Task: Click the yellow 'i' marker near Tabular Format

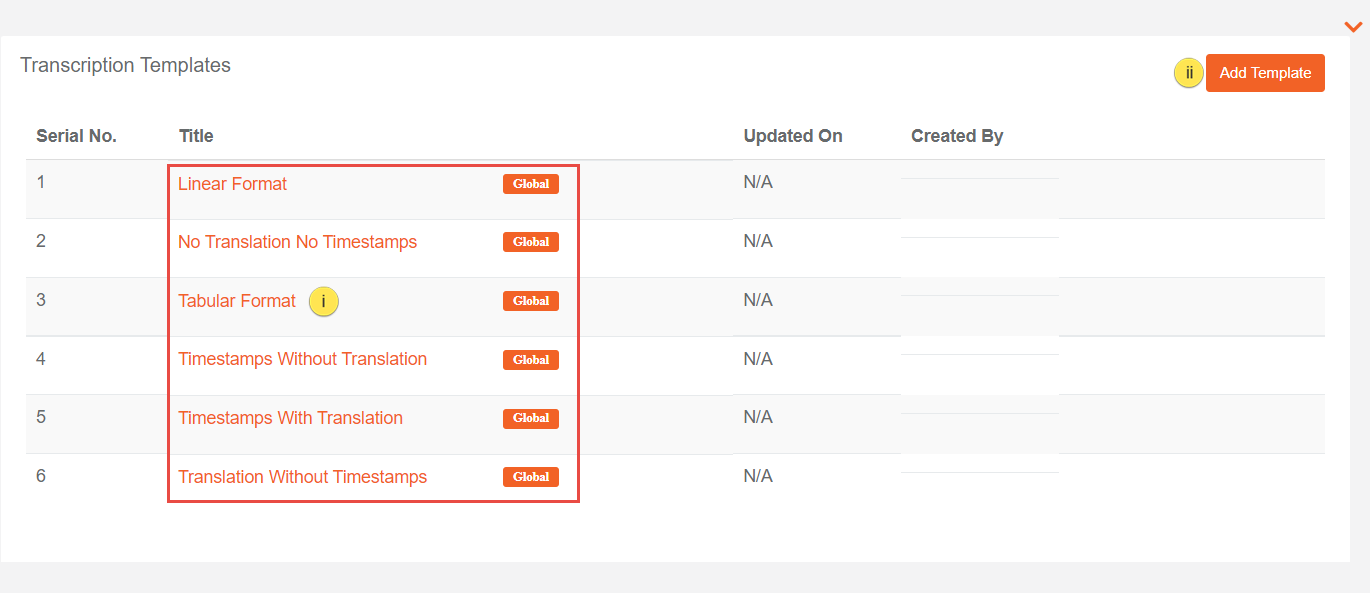Action: (x=324, y=301)
